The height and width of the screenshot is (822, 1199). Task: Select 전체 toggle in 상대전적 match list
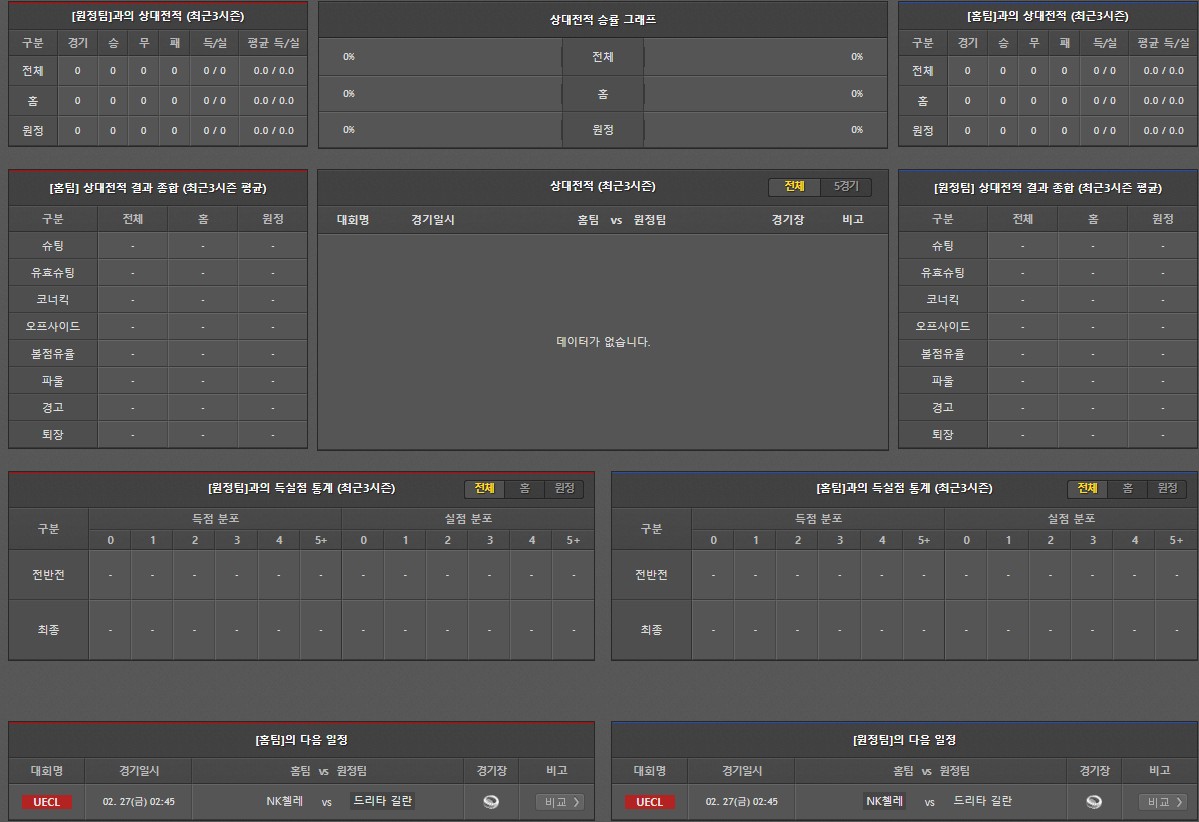[x=794, y=187]
